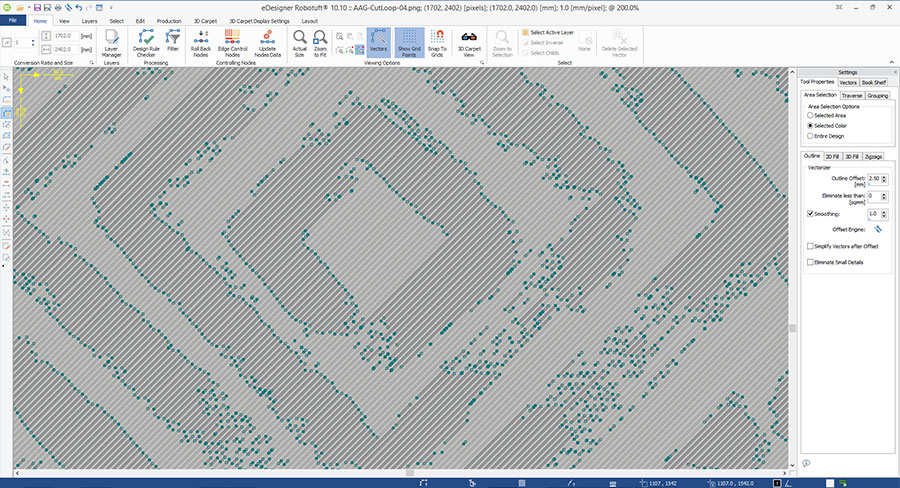The image size is (900, 488).
Task: Switch to the 3D Fill tab
Action: pos(852,156)
